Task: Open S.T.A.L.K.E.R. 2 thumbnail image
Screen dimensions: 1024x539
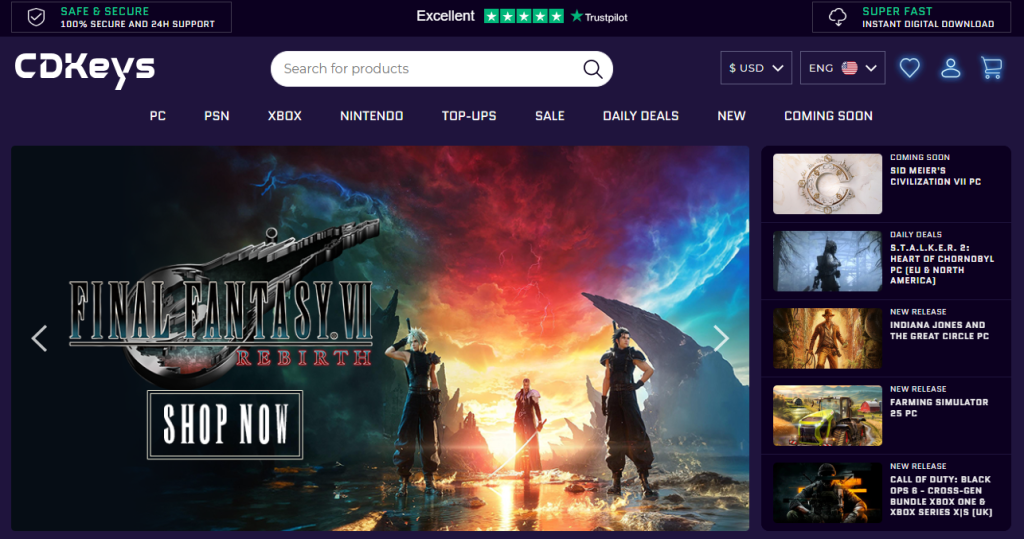Action: pyautogui.click(x=827, y=261)
